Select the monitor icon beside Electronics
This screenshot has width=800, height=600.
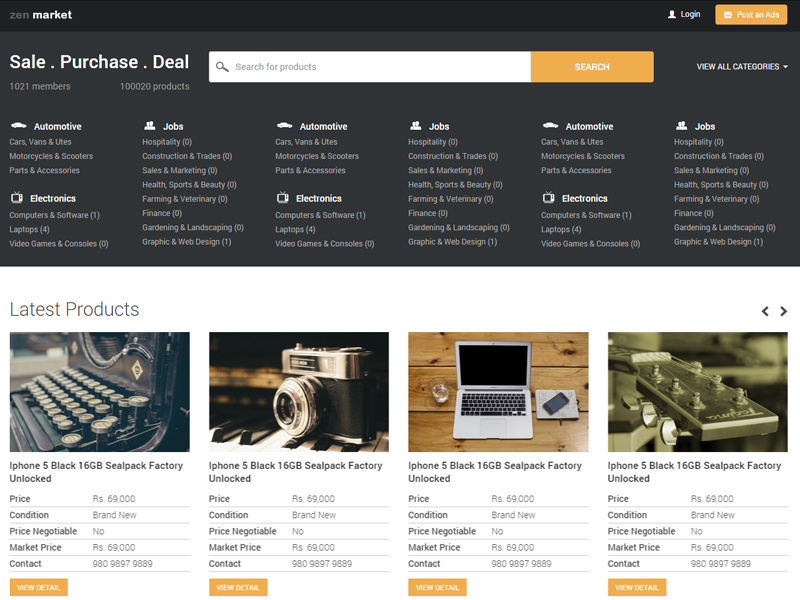pos(14,198)
